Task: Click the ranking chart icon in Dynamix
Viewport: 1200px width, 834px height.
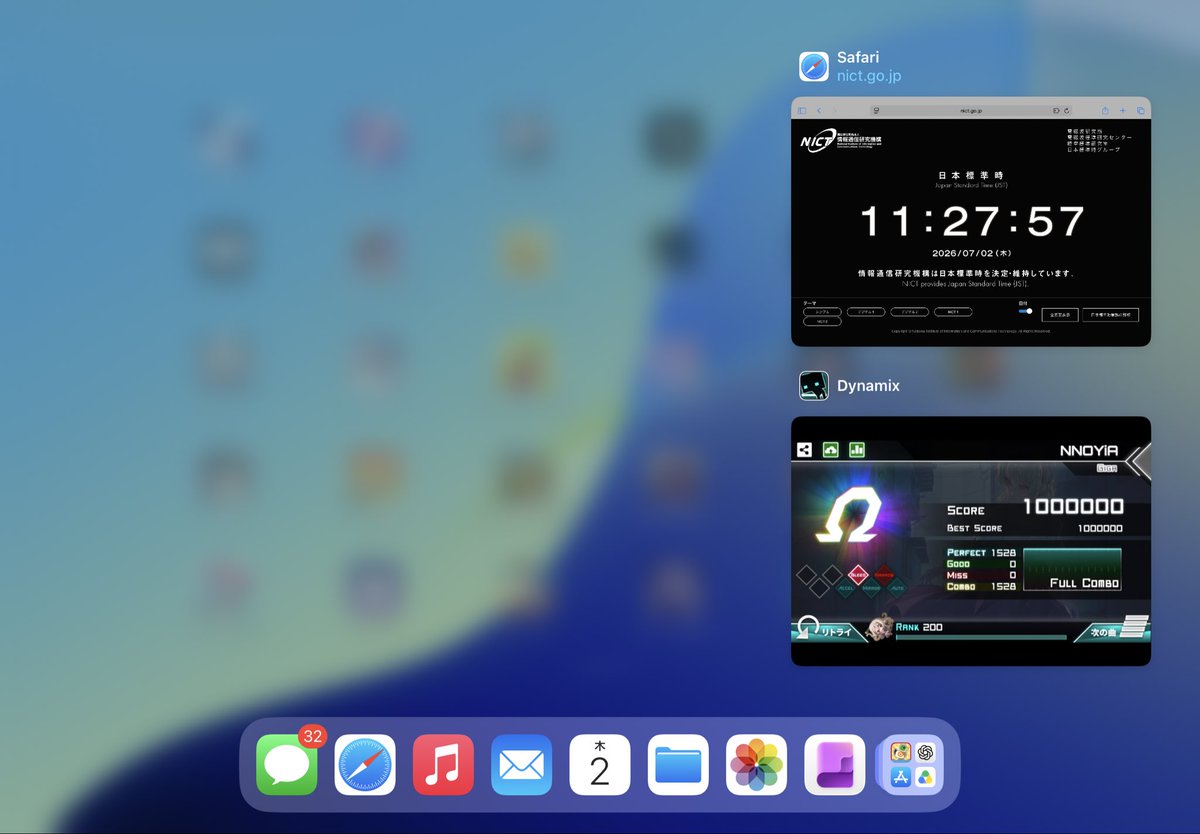Action: pyautogui.click(x=857, y=450)
